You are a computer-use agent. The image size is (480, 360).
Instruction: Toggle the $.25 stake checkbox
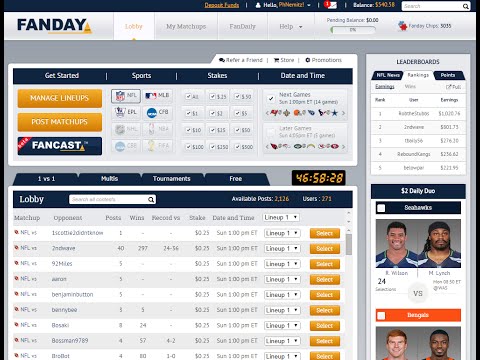click(212, 96)
